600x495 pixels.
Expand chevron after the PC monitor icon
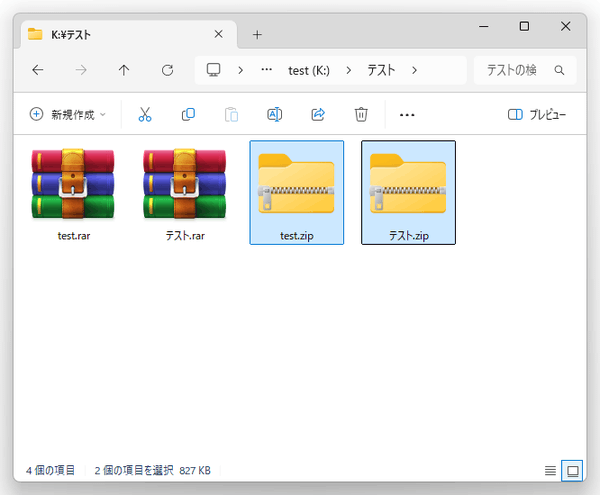point(240,70)
